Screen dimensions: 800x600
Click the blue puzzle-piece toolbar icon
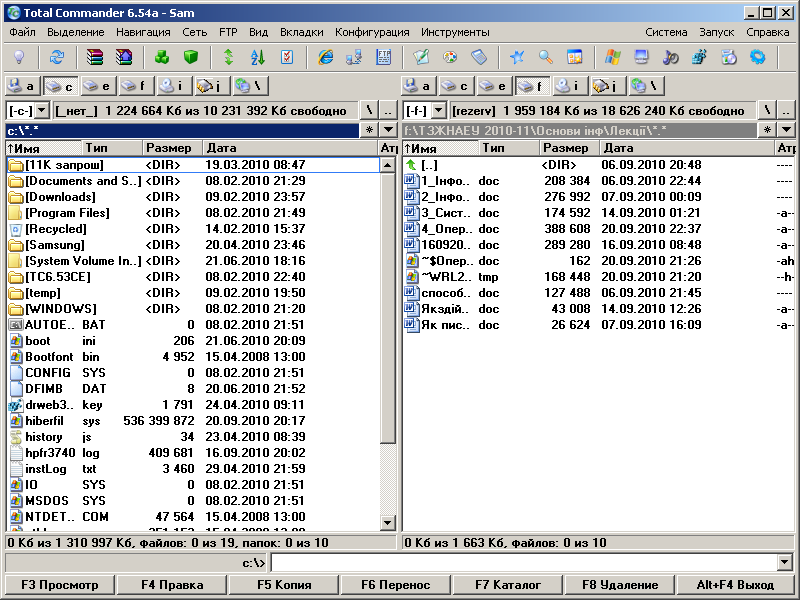[x=699, y=57]
